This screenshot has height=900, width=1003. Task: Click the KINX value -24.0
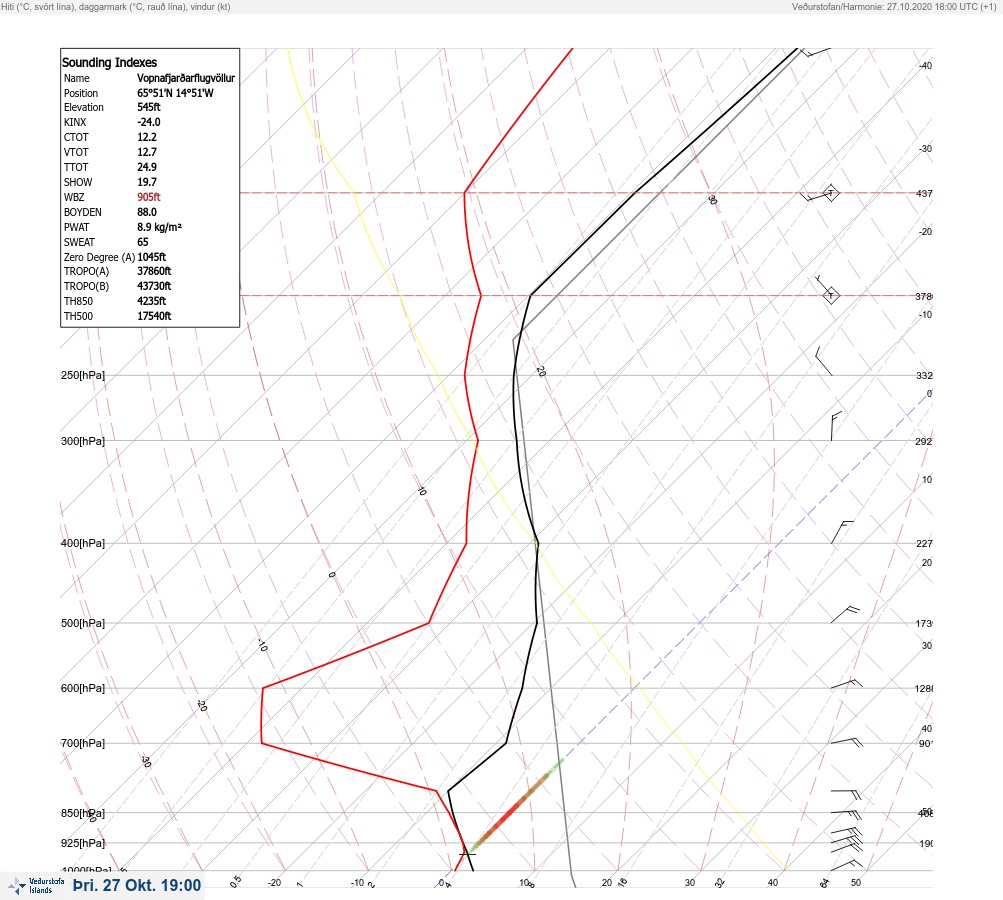148,122
